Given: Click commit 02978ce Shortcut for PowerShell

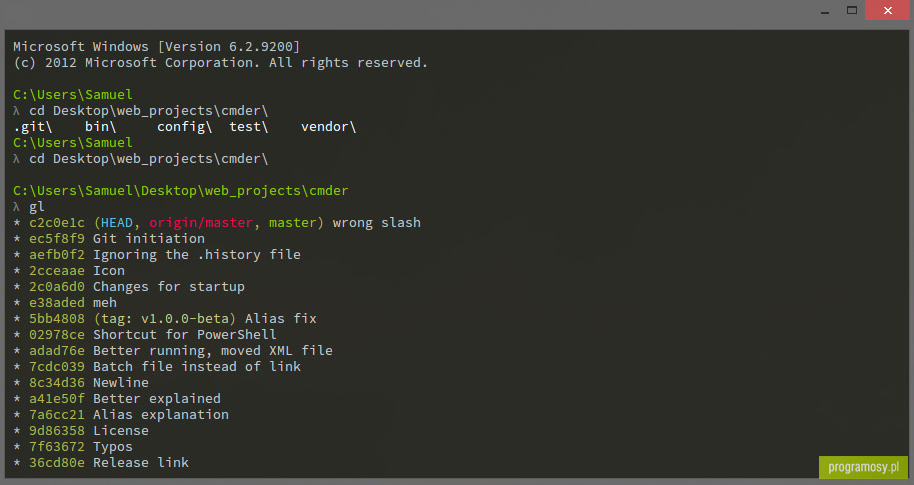Looking at the screenshot, I should 153,335.
